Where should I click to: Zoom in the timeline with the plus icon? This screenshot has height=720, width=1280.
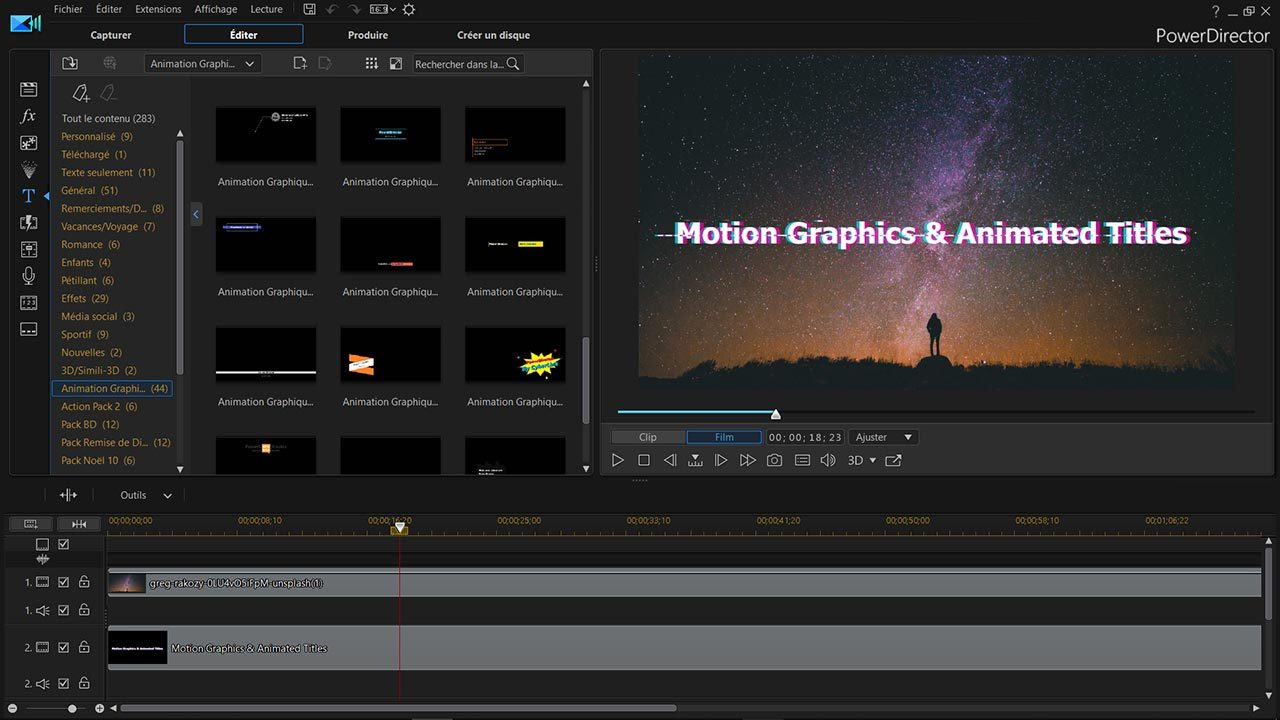(99, 708)
